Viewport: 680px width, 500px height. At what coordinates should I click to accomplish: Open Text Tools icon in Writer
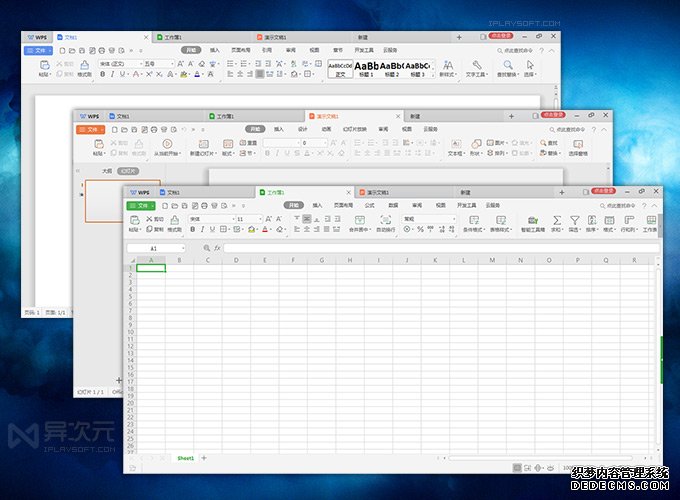pyautogui.click(x=477, y=65)
